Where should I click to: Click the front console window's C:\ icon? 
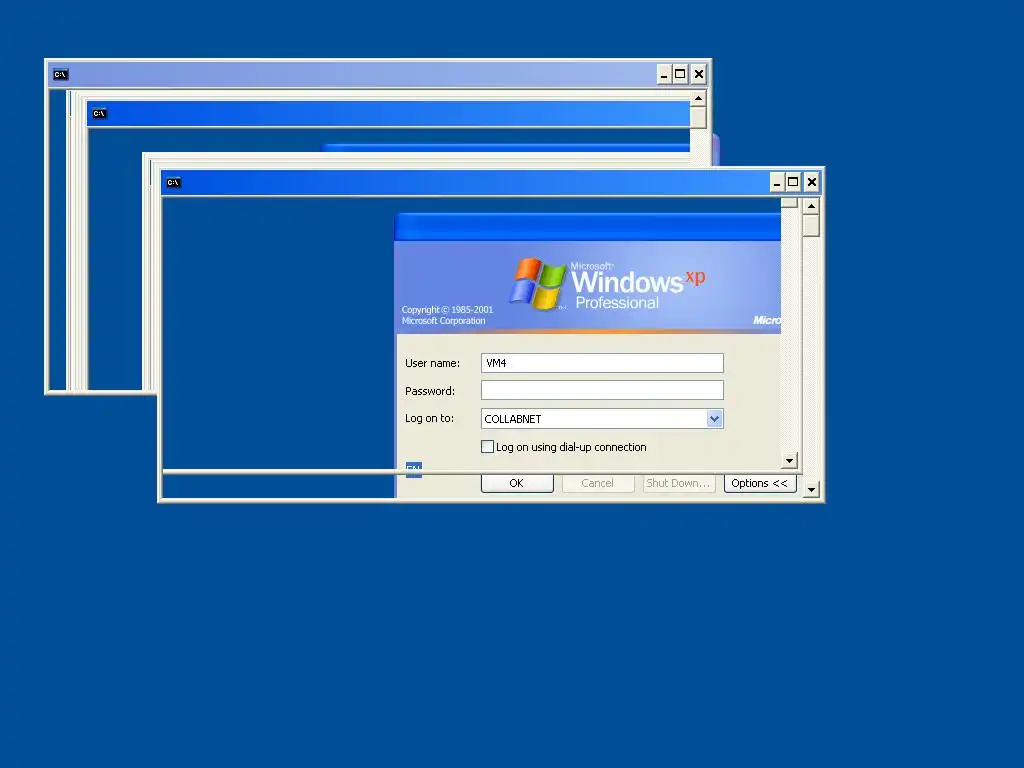coord(173,182)
